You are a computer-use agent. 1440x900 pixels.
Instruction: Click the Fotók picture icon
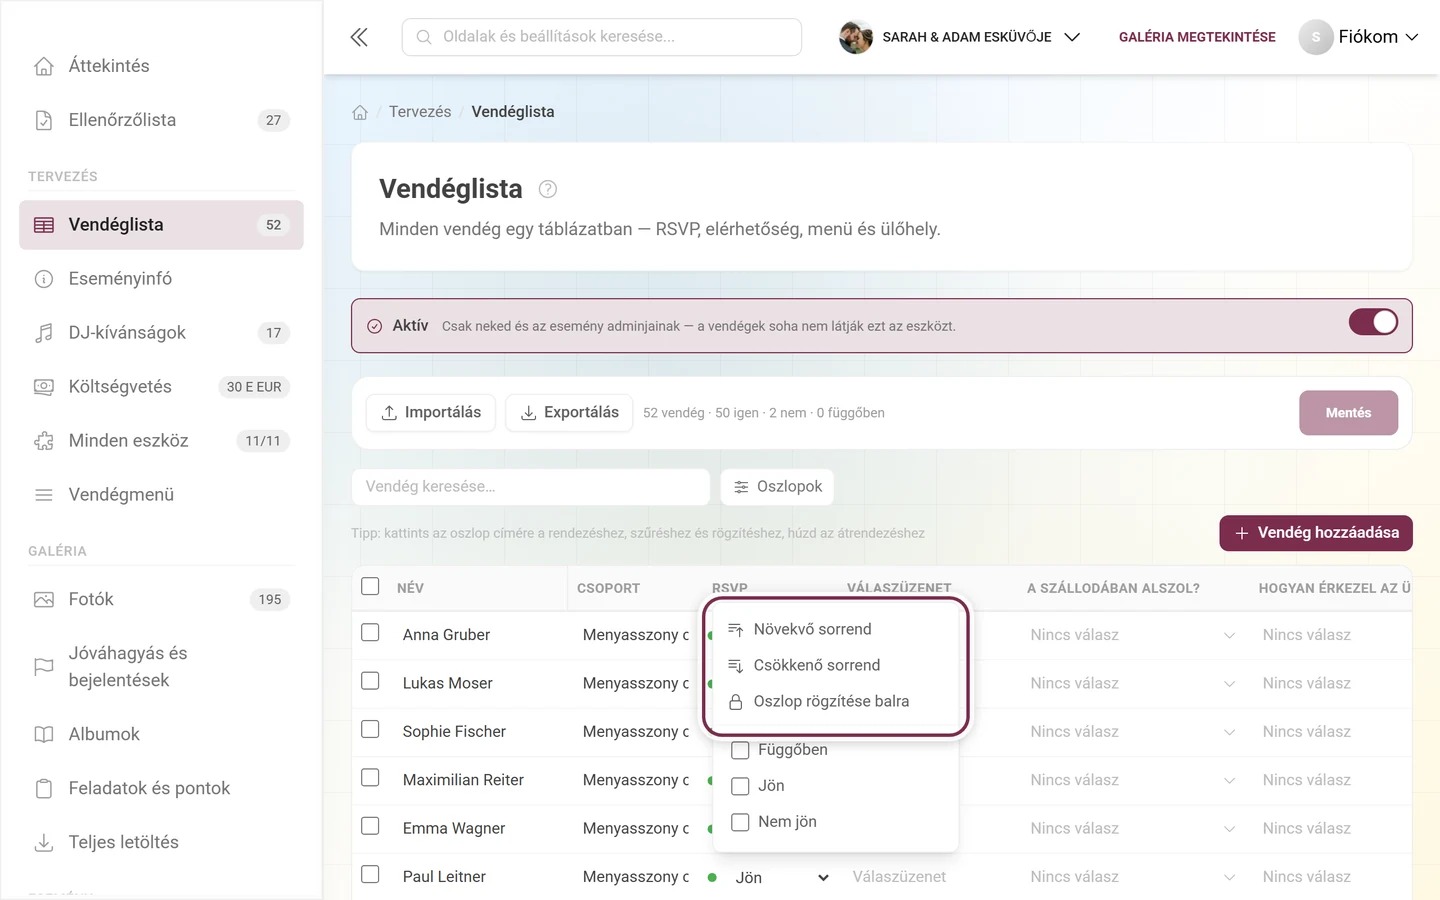(x=44, y=600)
